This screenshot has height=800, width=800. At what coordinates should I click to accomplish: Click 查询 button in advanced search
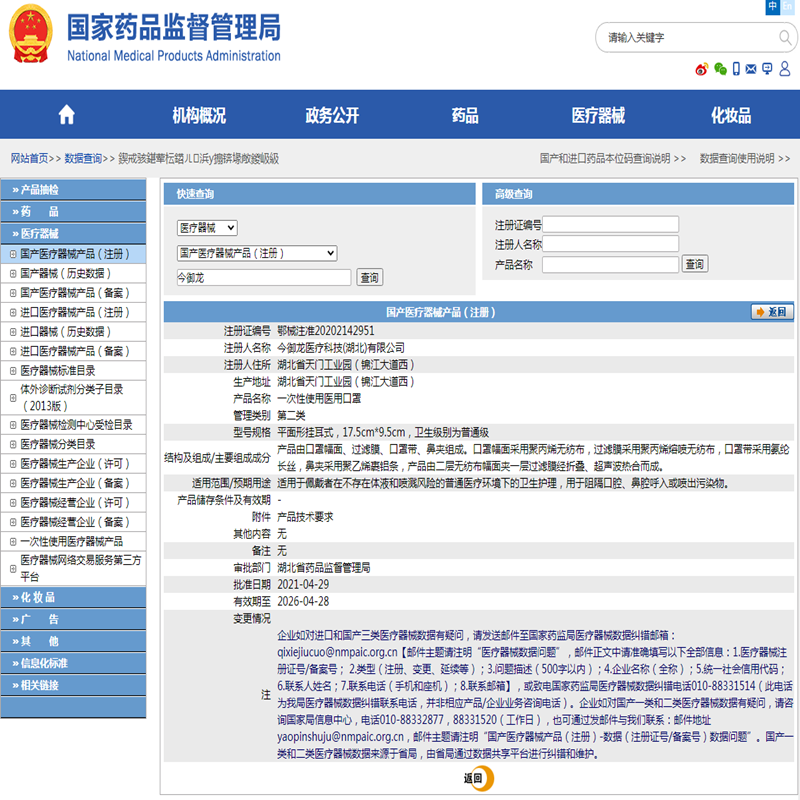click(694, 264)
